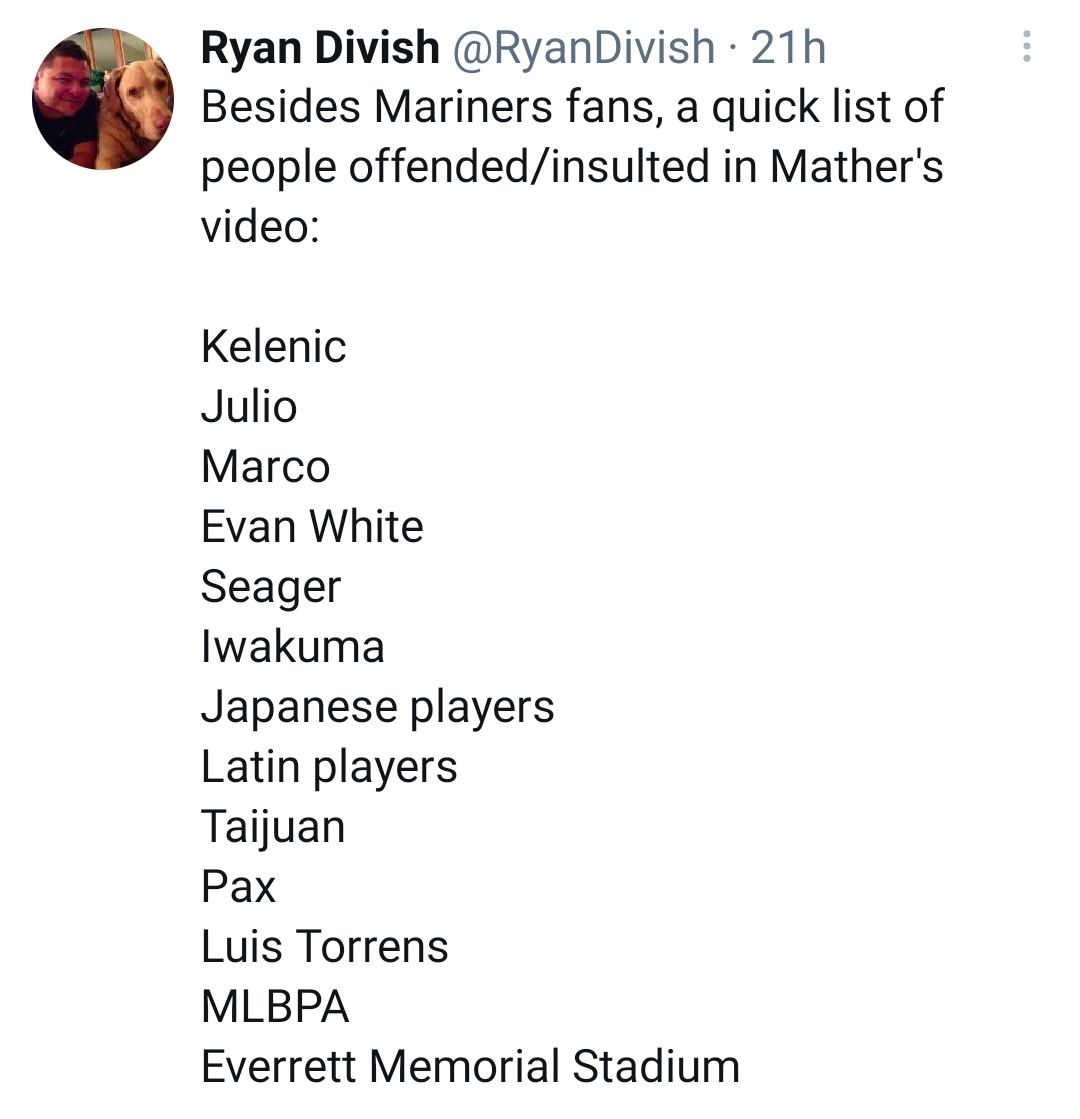1080x1119 pixels.
Task: Select the line reading Latin players
Action: click(x=330, y=766)
